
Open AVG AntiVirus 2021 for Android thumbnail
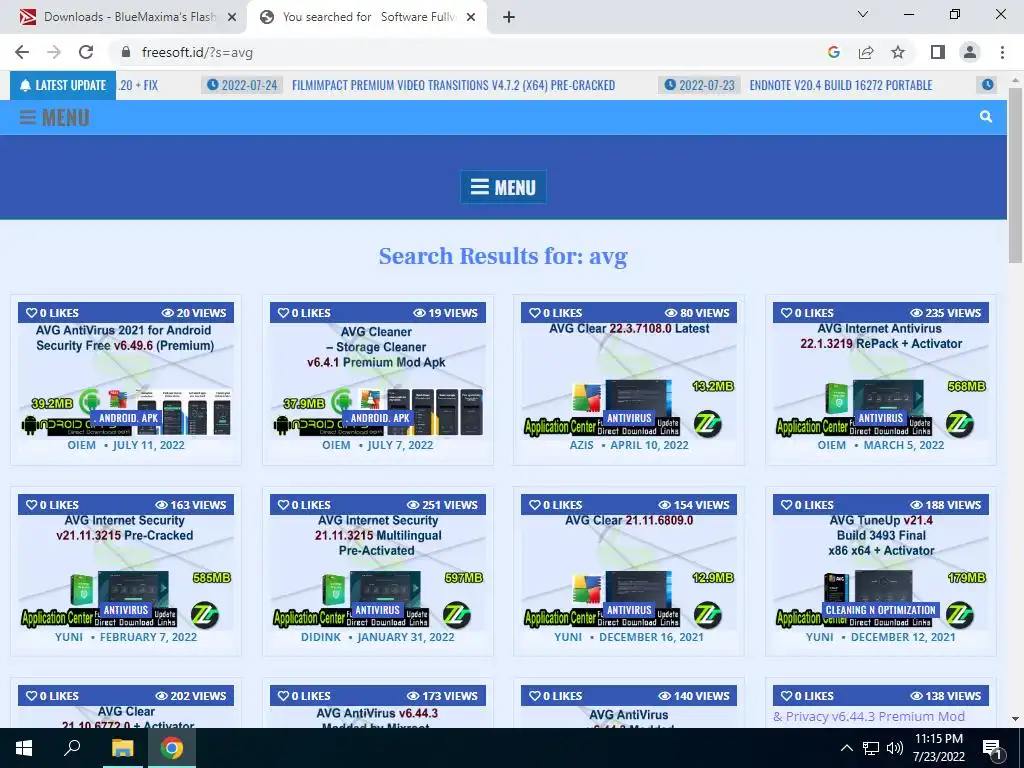tap(125, 379)
